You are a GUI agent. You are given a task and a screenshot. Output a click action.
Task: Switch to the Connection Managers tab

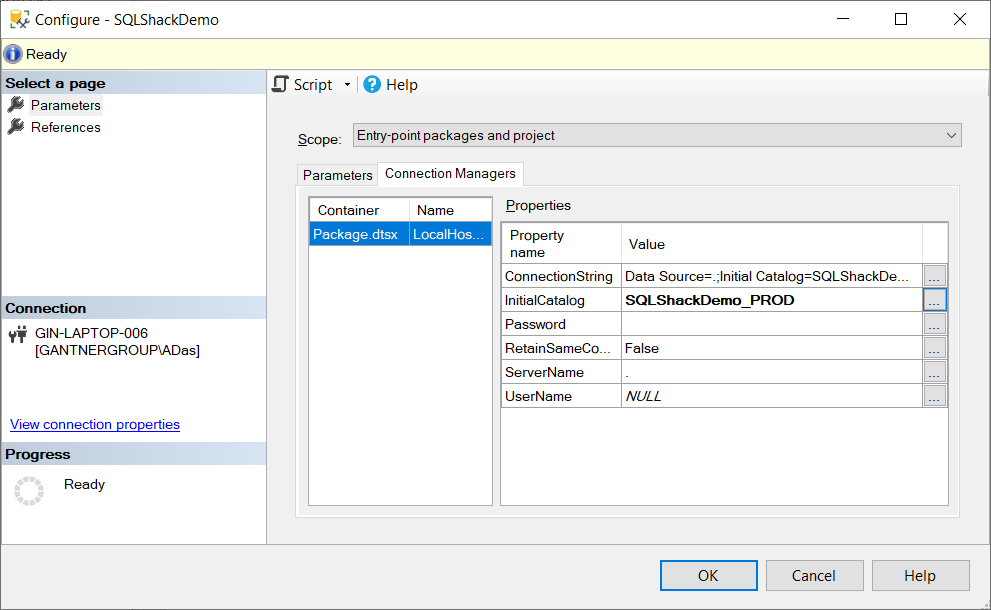pos(450,173)
